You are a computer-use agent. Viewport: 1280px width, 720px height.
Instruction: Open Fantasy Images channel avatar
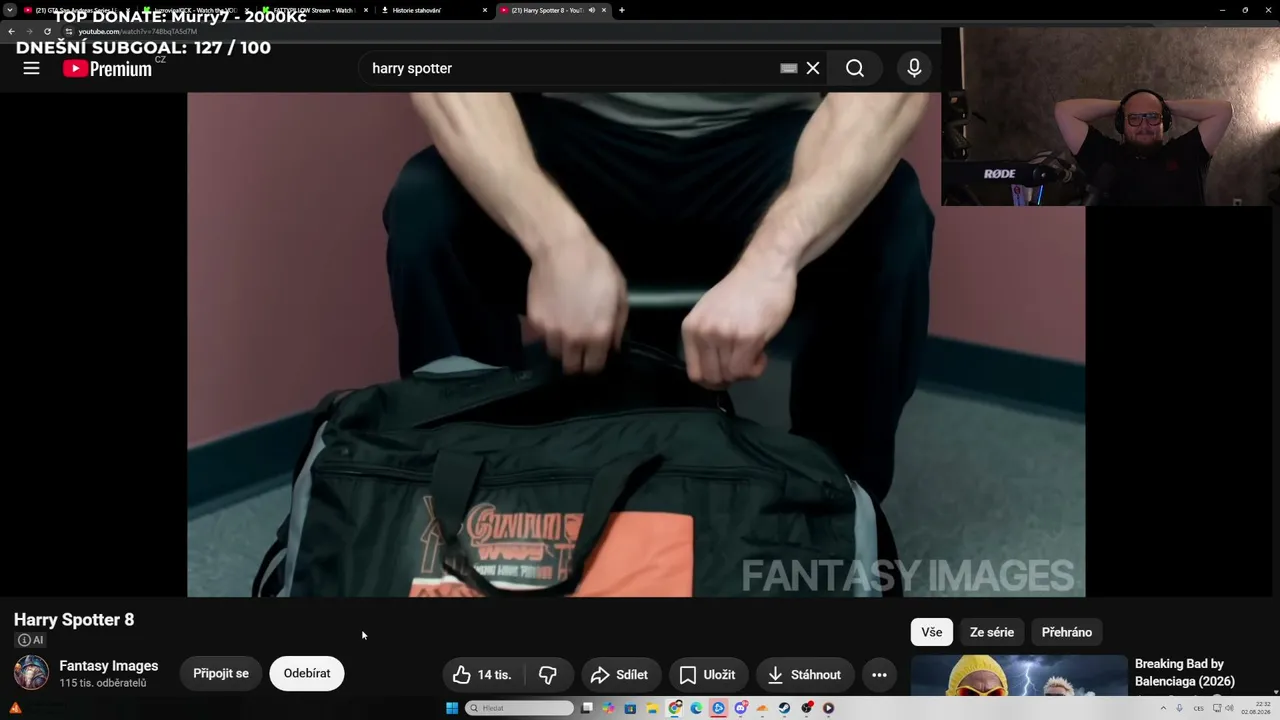coord(31,673)
